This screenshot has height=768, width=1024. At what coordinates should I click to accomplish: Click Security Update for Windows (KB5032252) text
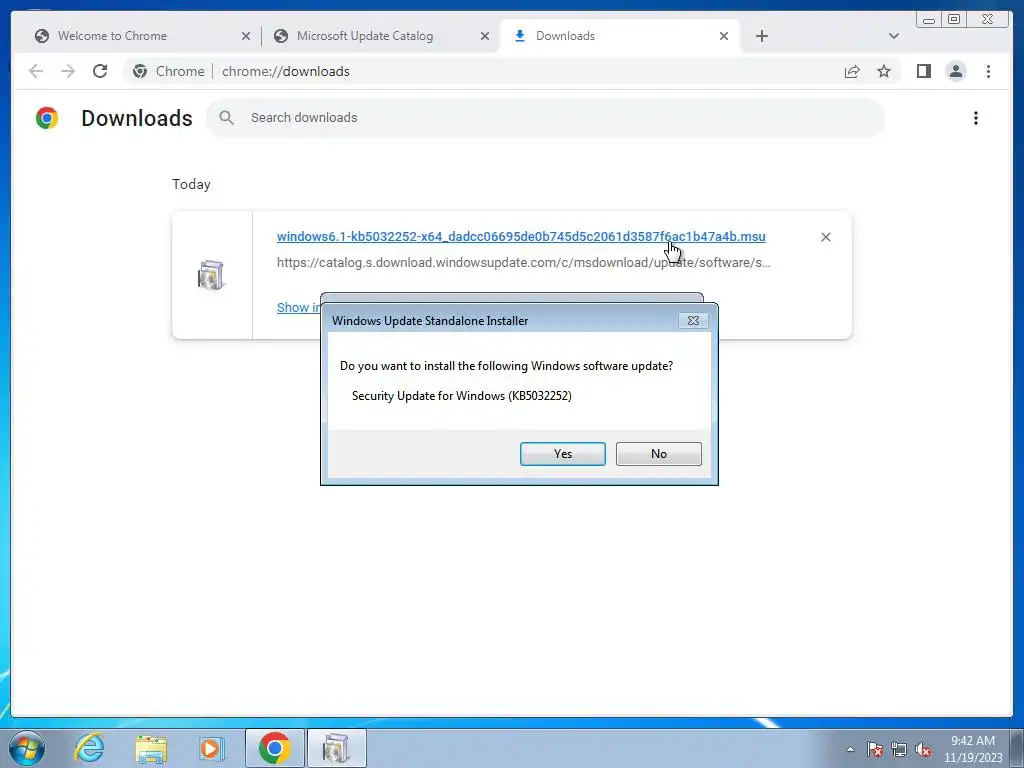point(462,396)
